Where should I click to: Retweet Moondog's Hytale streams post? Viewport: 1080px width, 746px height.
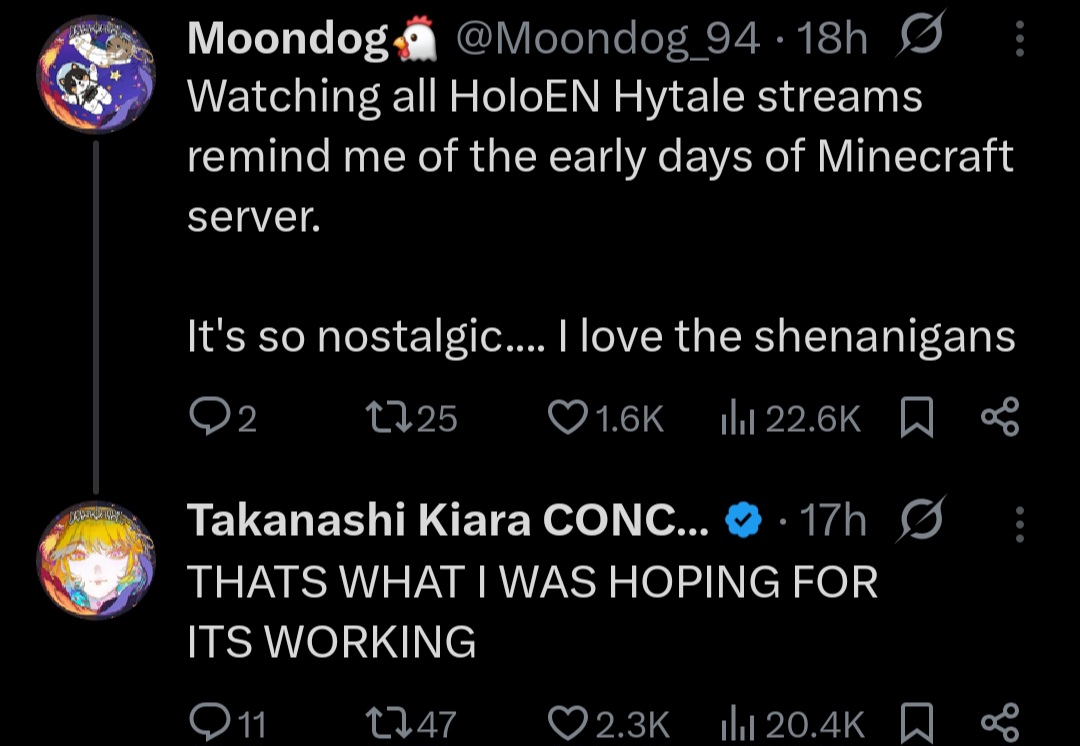coord(411,417)
